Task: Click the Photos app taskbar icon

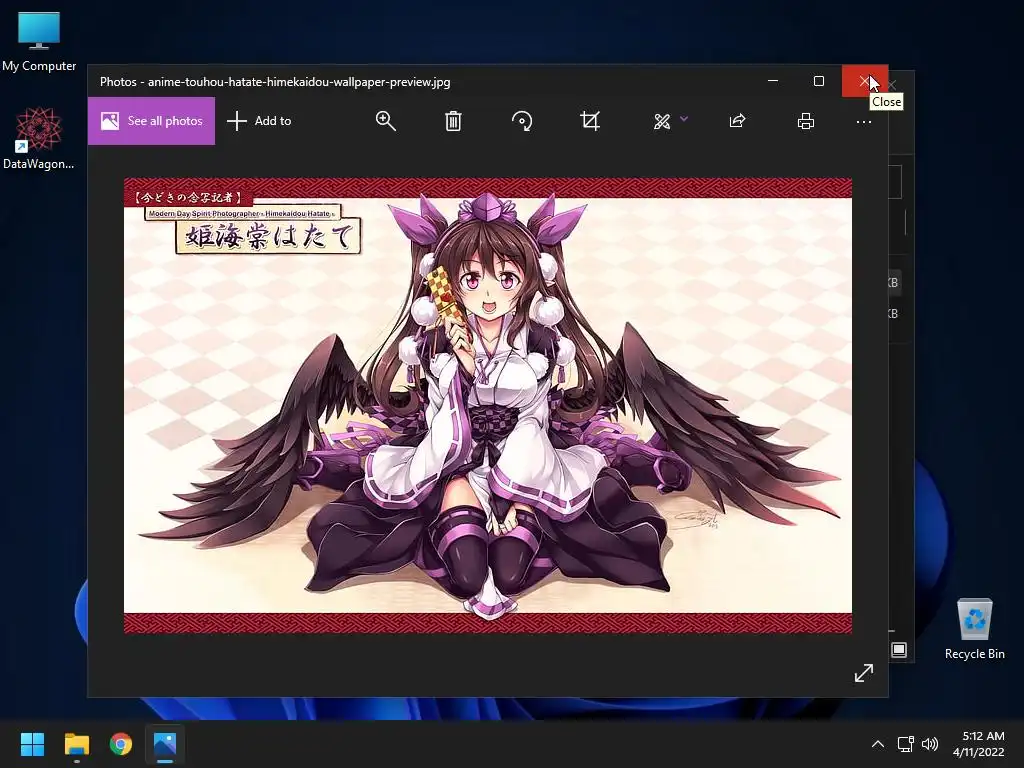Action: [165, 744]
